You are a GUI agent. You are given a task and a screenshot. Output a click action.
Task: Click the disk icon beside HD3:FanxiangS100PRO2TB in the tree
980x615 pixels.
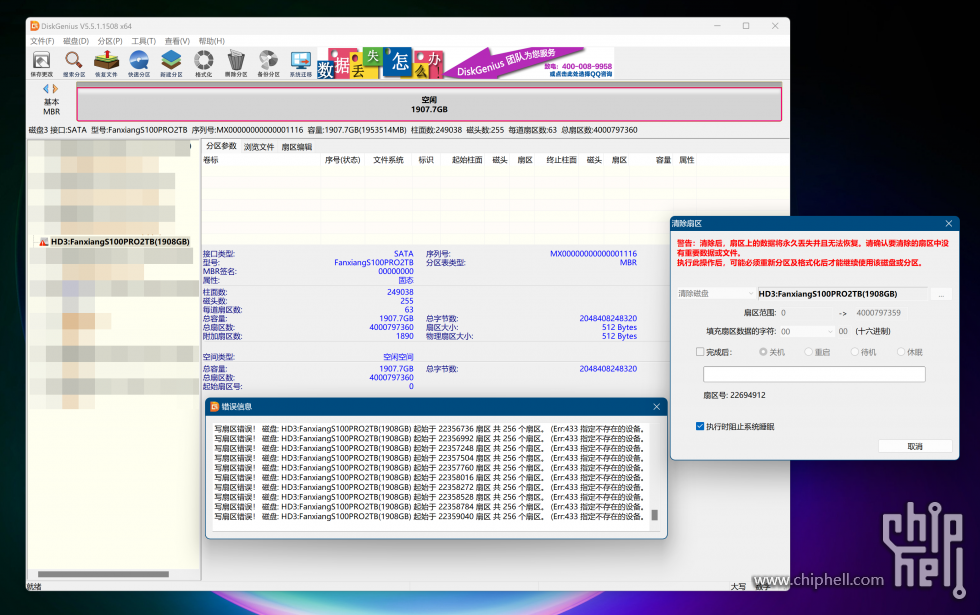pyautogui.click(x=44, y=242)
